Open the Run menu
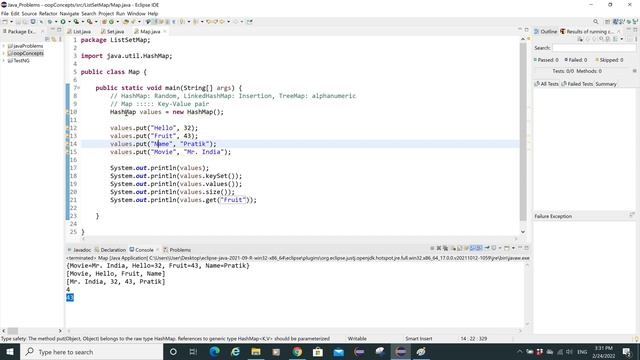Image resolution: width=640 pixels, height=360 pixels. pyautogui.click(x=120, y=13)
